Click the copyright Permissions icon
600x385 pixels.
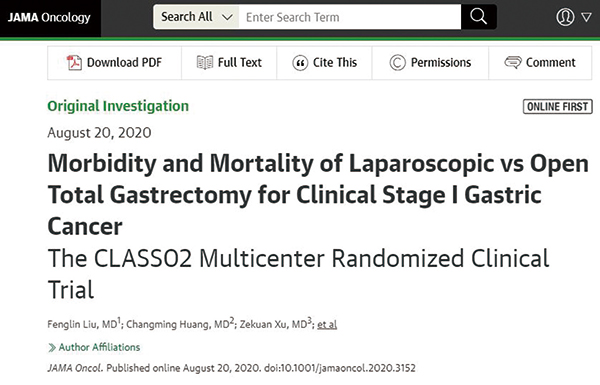click(x=397, y=63)
